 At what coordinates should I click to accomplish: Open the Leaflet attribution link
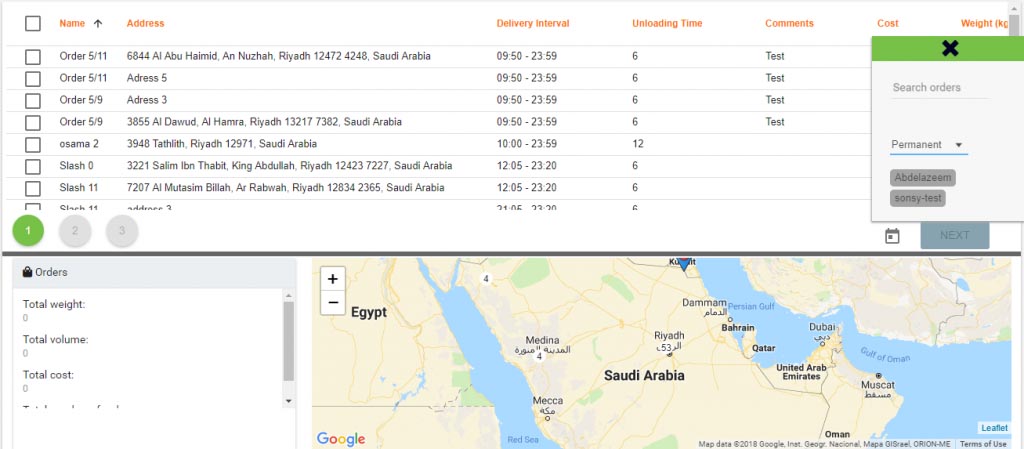(995, 428)
